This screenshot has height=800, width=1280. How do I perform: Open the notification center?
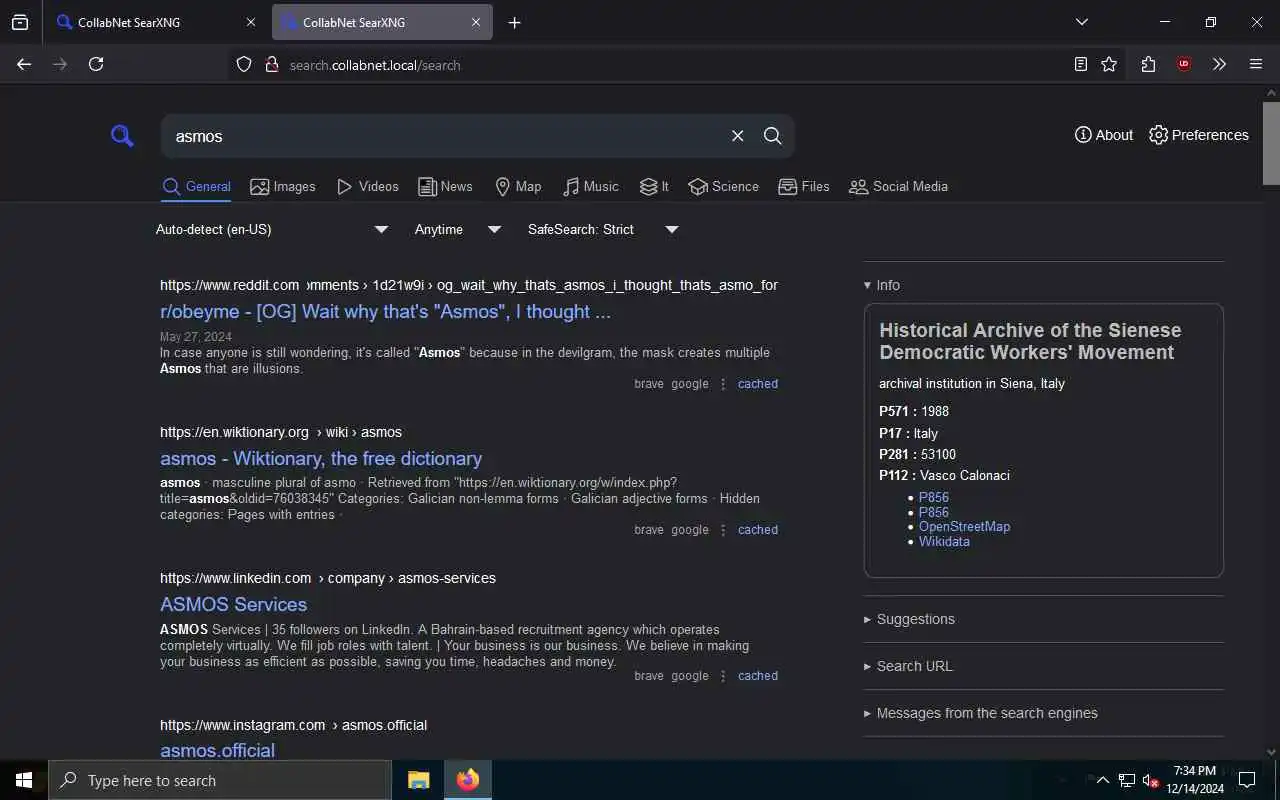point(1247,780)
